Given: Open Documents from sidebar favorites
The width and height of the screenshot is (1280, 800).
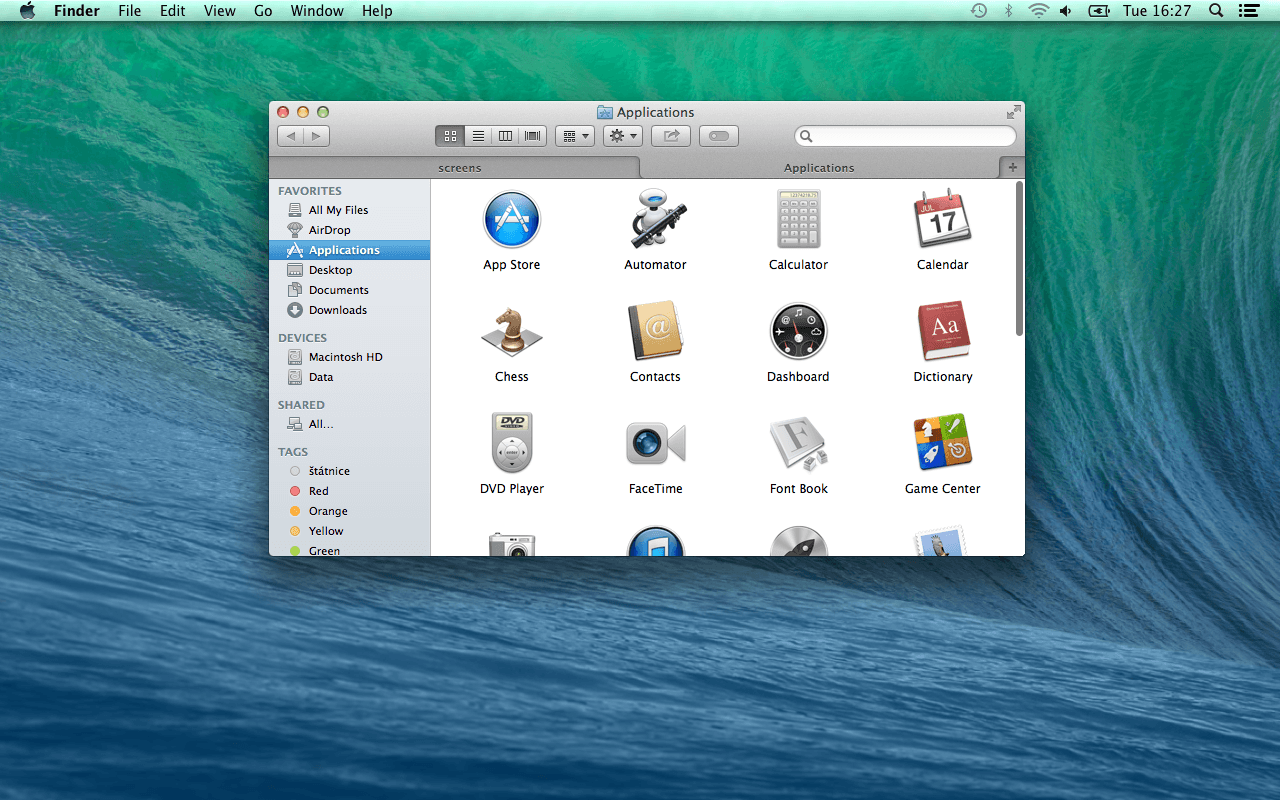Looking at the screenshot, I should pyautogui.click(x=349, y=290).
